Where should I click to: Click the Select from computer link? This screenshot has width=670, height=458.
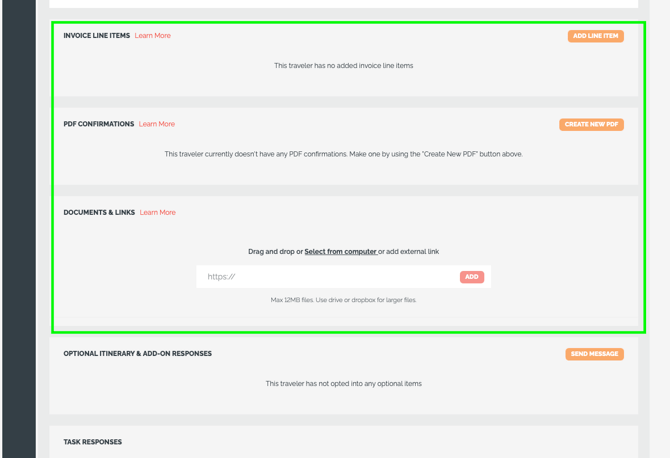(x=341, y=252)
